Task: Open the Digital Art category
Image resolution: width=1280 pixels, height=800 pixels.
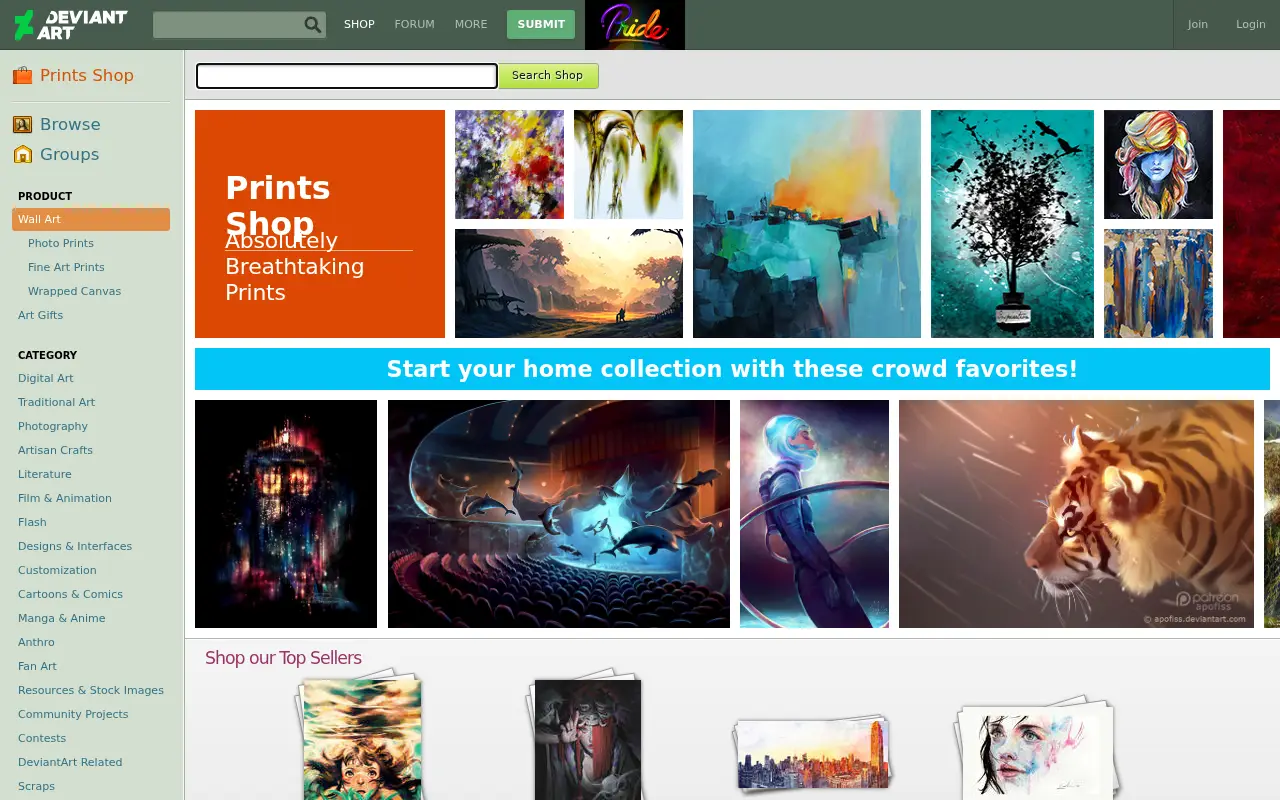Action: 46,378
